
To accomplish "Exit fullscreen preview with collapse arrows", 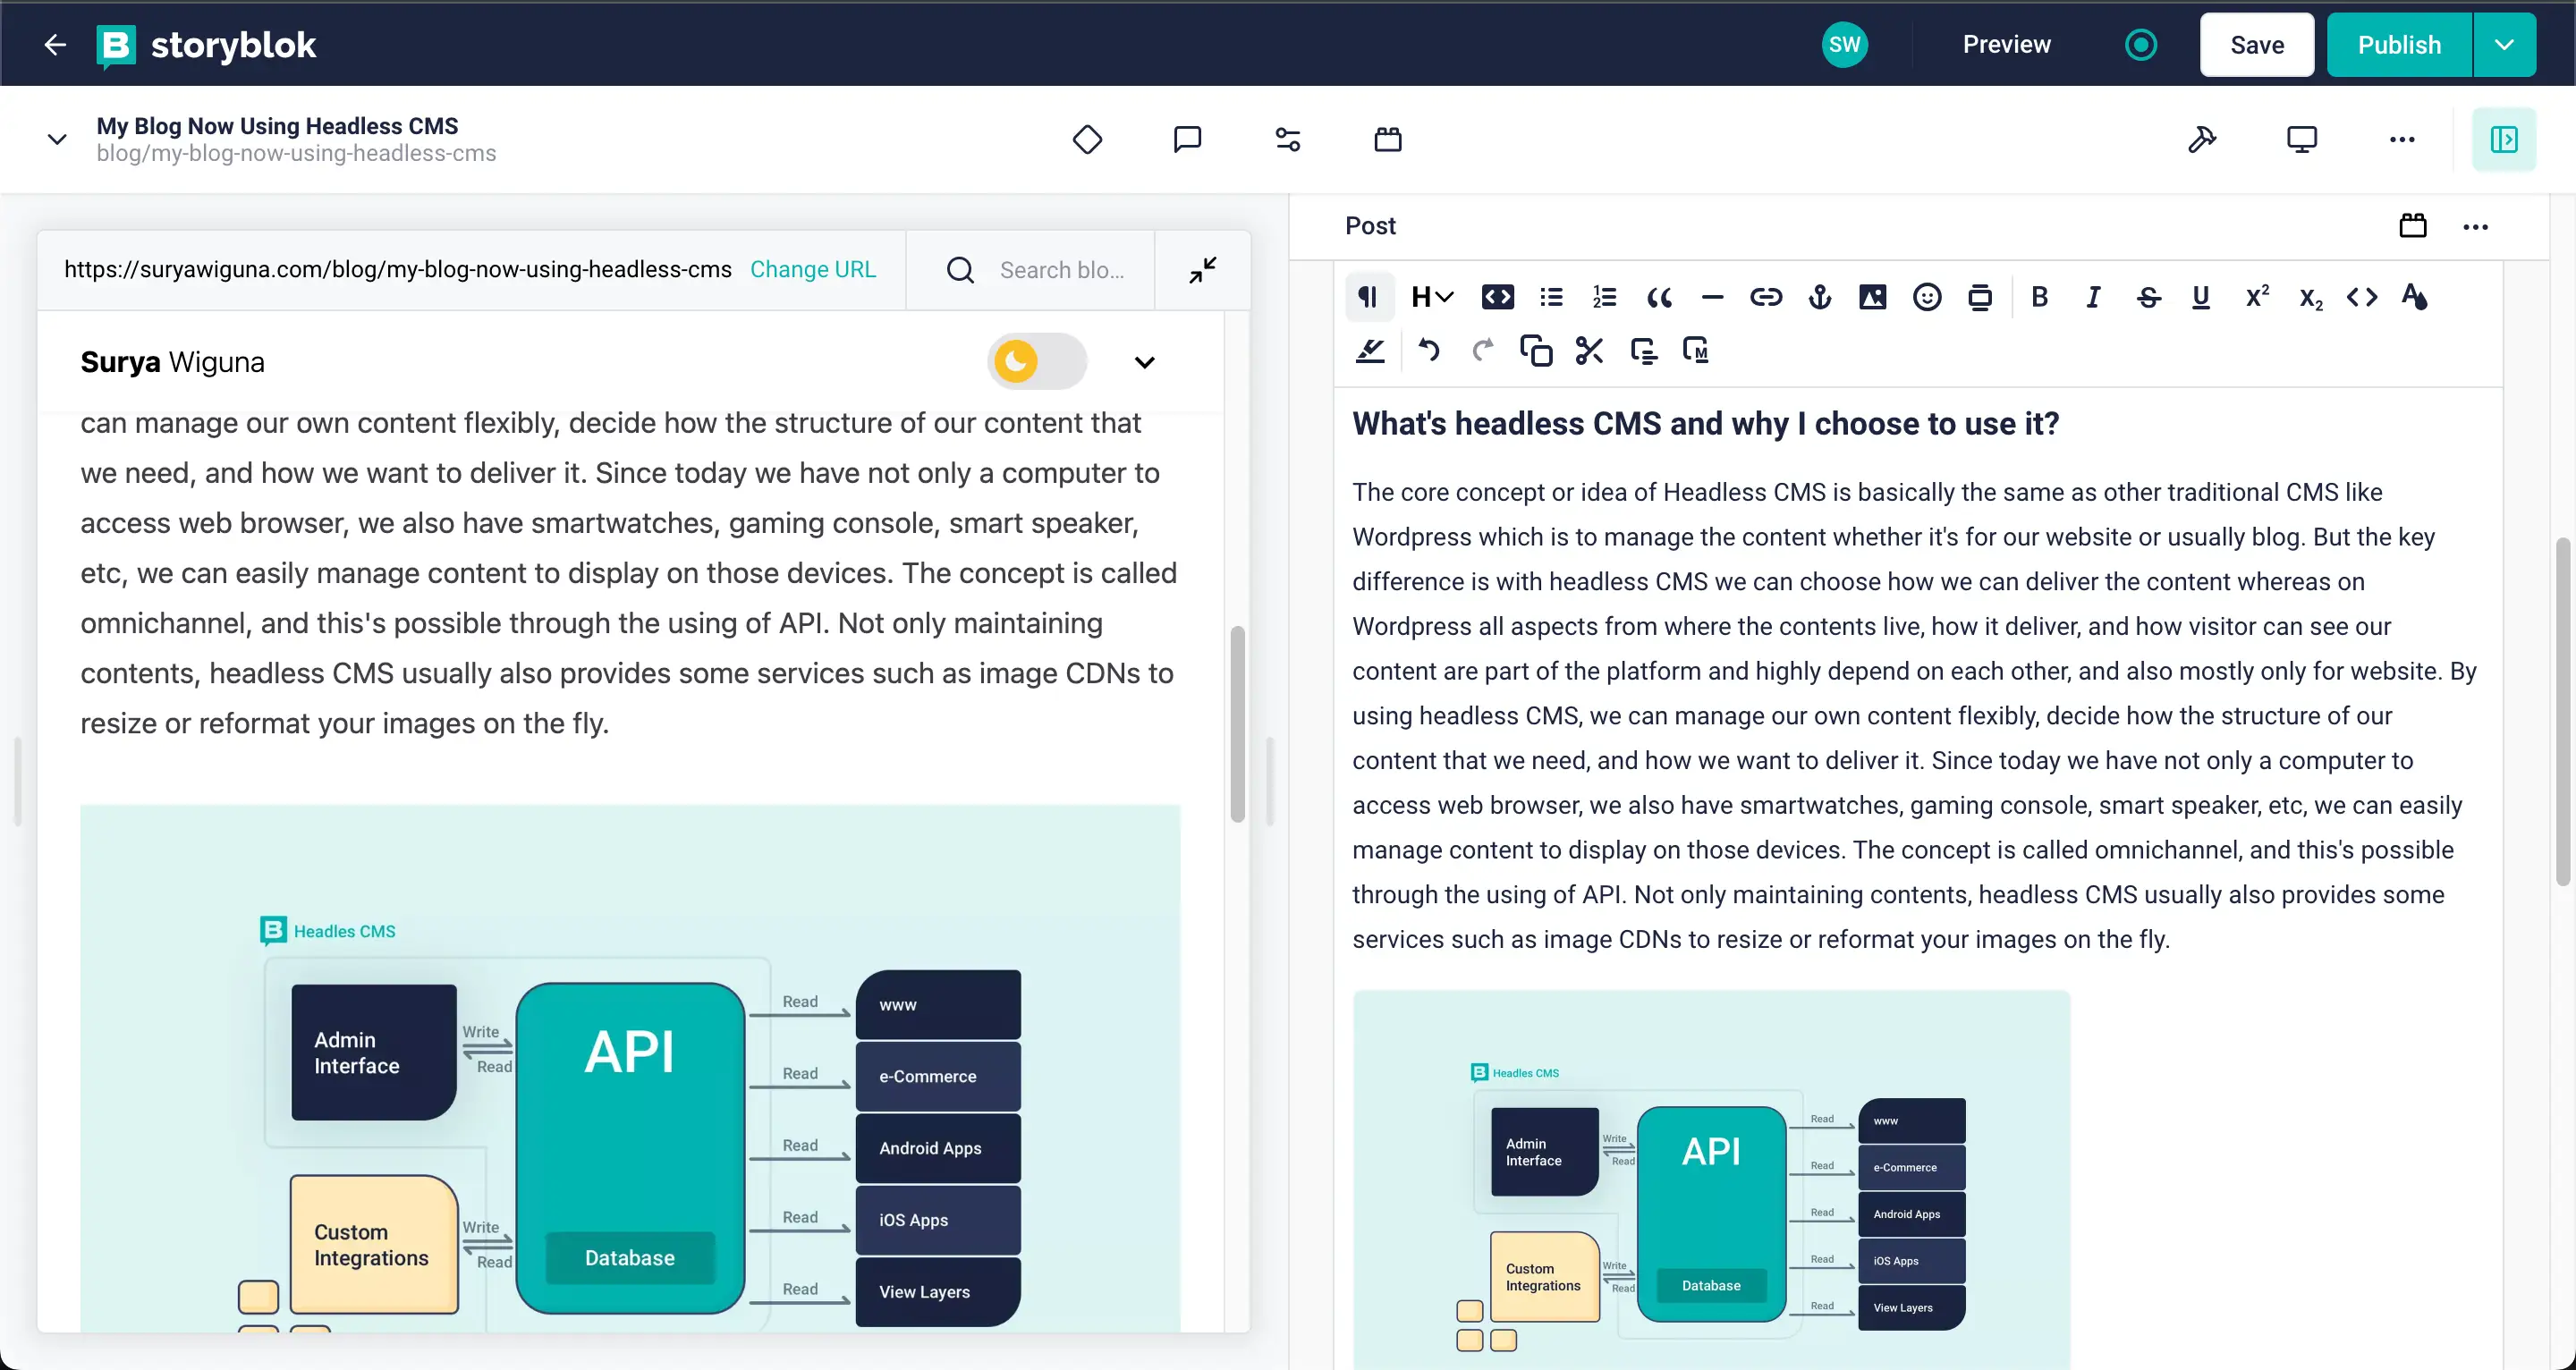I will [x=1203, y=270].
